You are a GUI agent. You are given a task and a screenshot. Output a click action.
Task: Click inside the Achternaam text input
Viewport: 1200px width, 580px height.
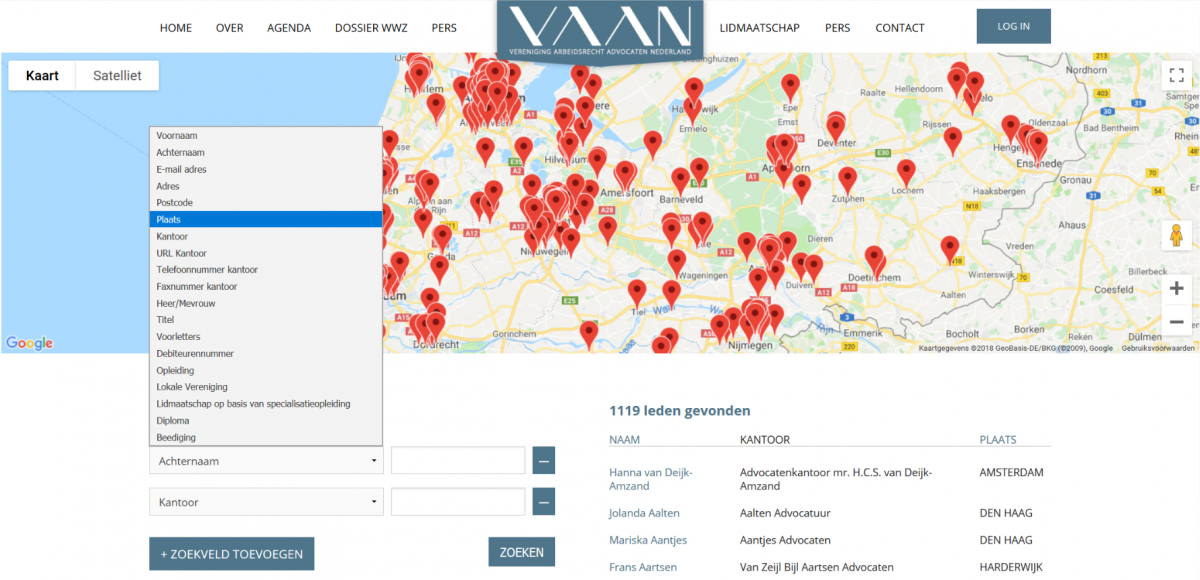[x=457, y=460]
